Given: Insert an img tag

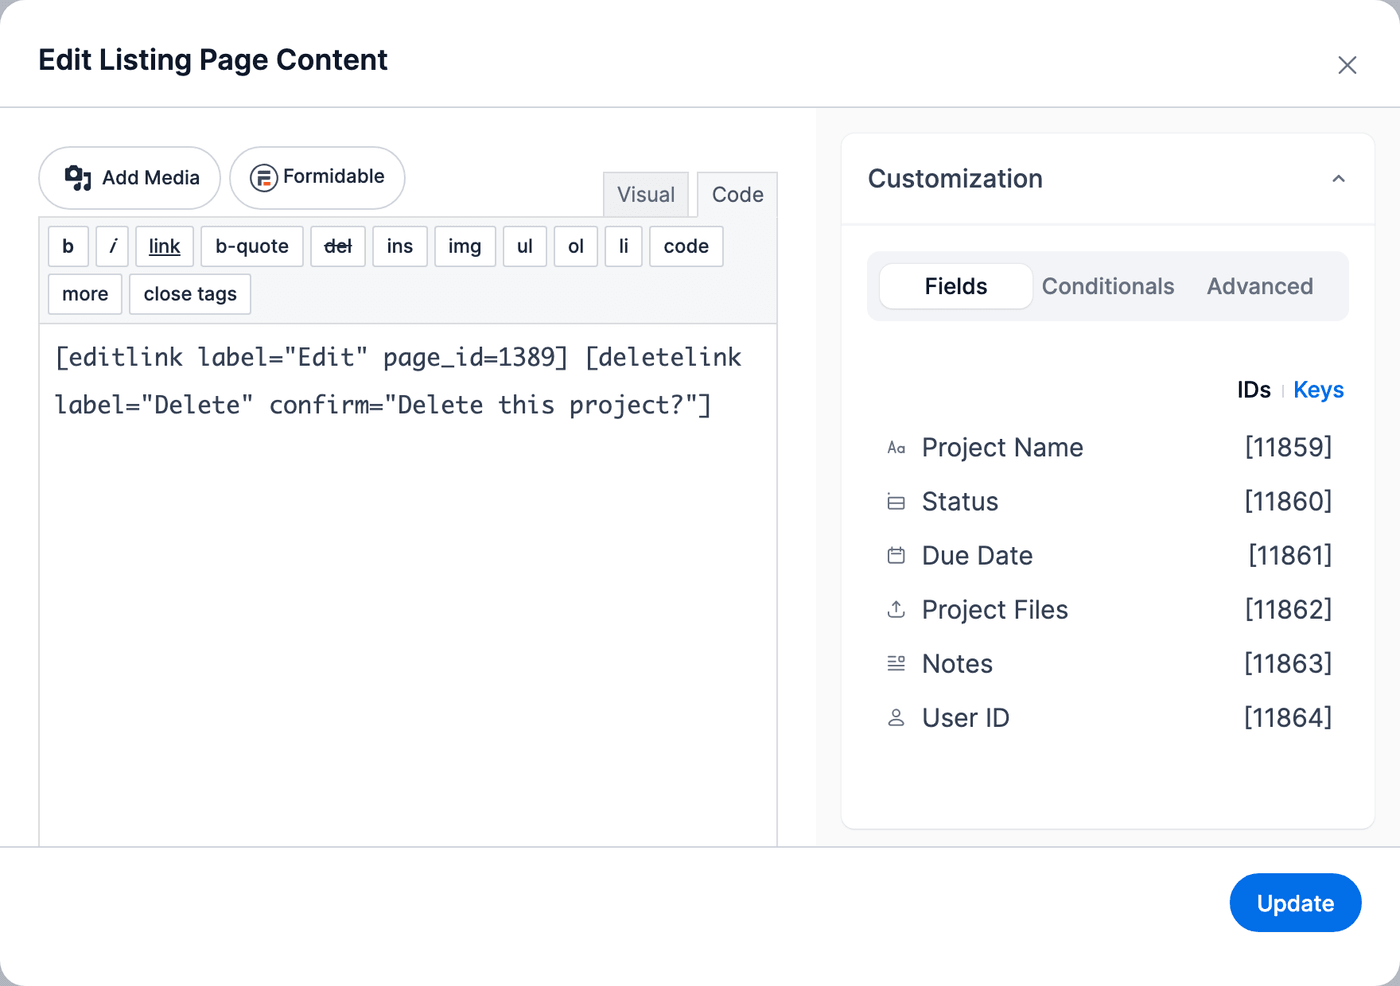Looking at the screenshot, I should point(465,246).
